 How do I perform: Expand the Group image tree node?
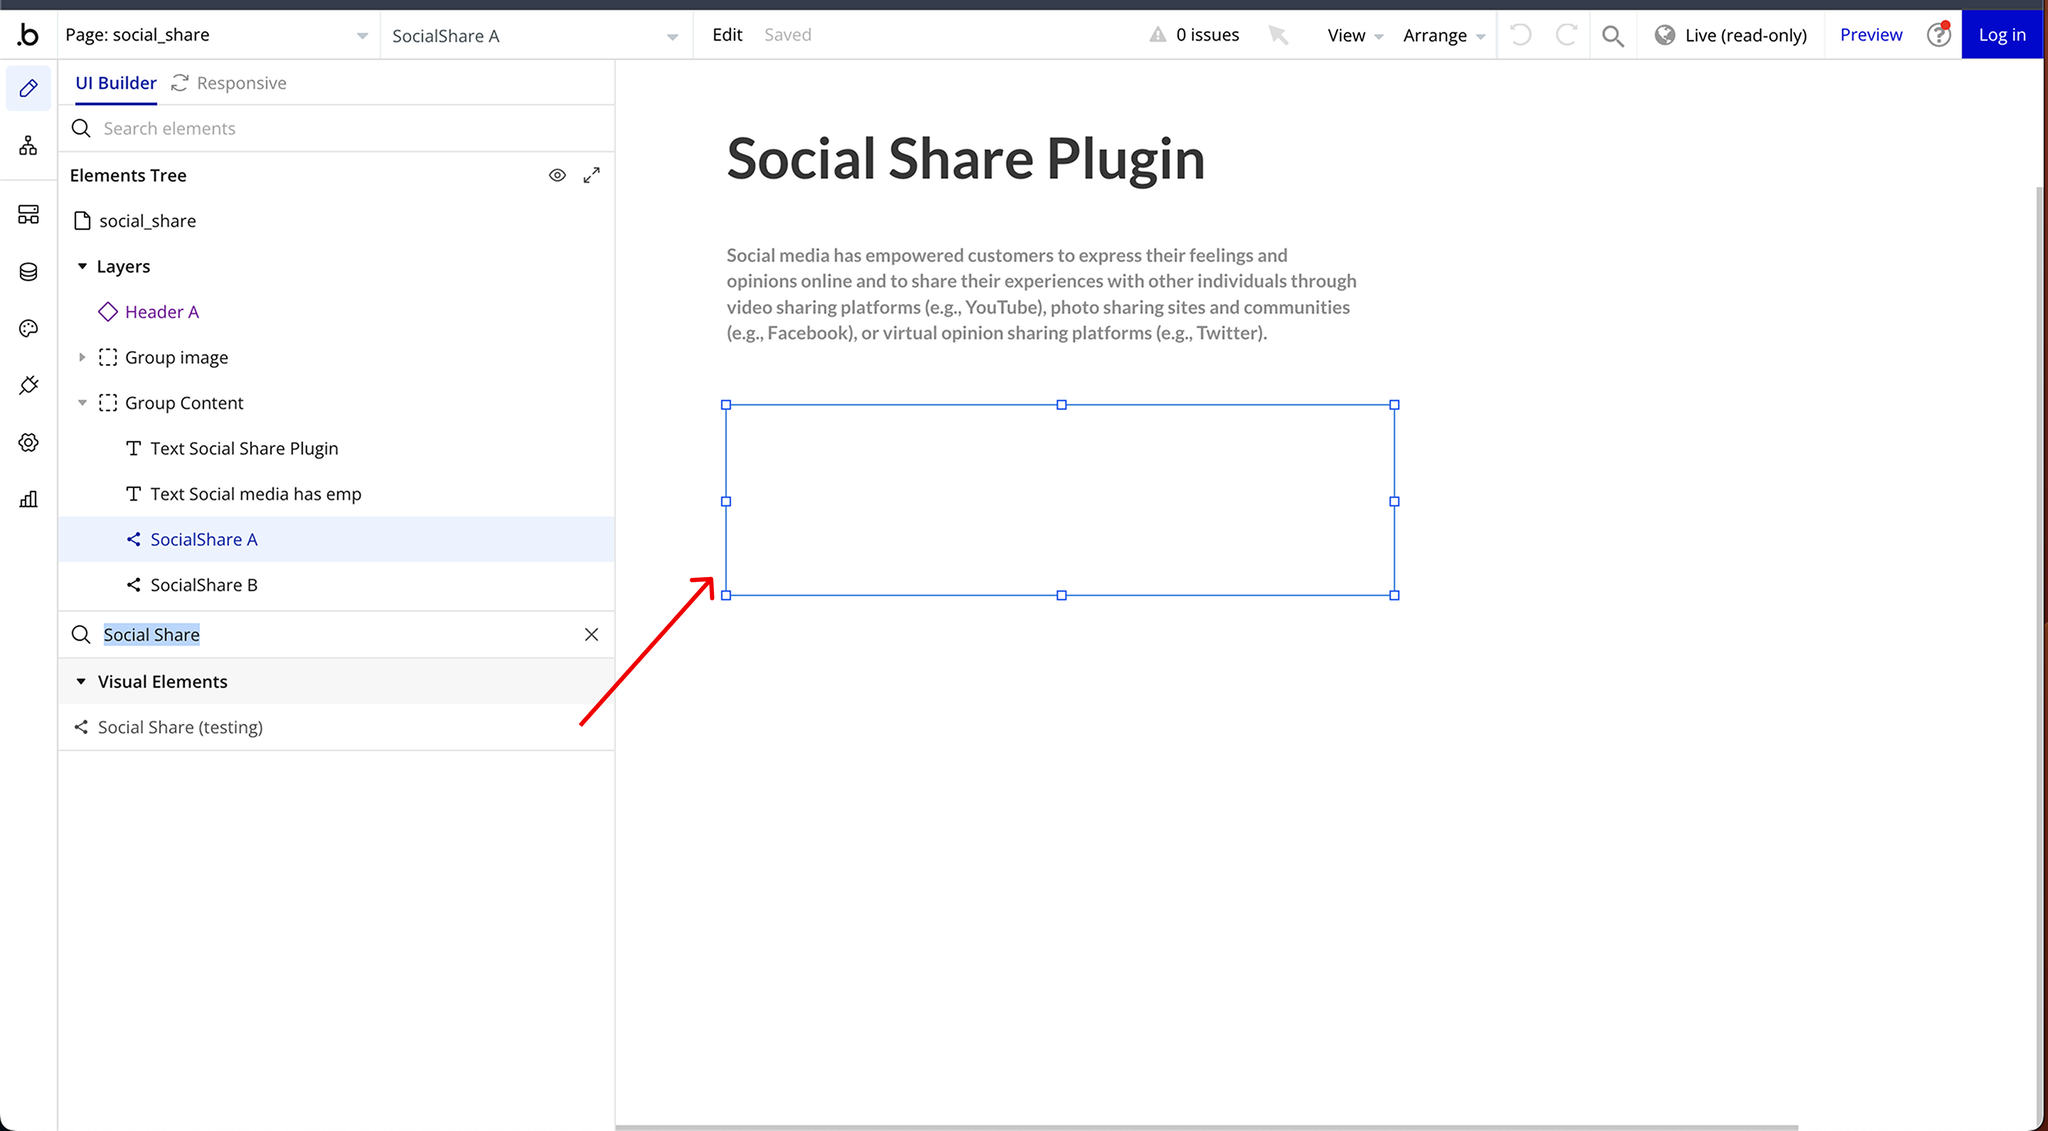[82, 357]
